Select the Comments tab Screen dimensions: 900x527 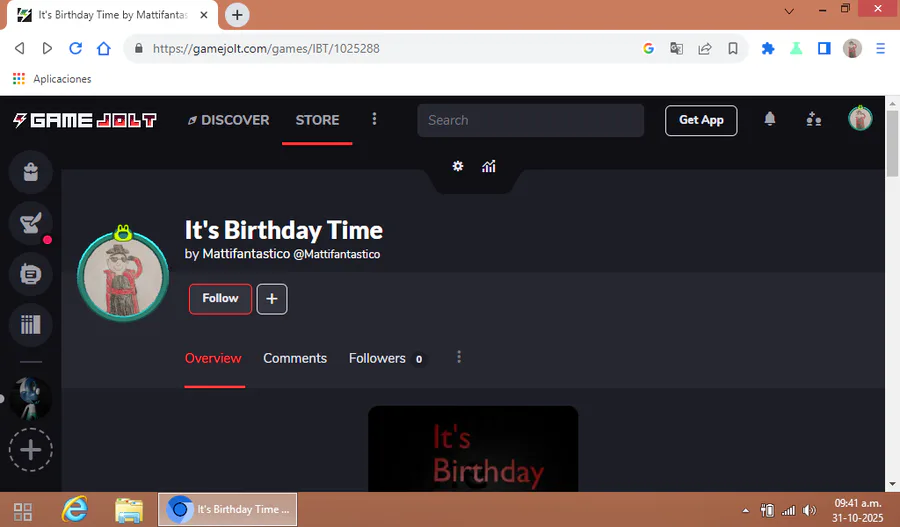click(x=295, y=358)
